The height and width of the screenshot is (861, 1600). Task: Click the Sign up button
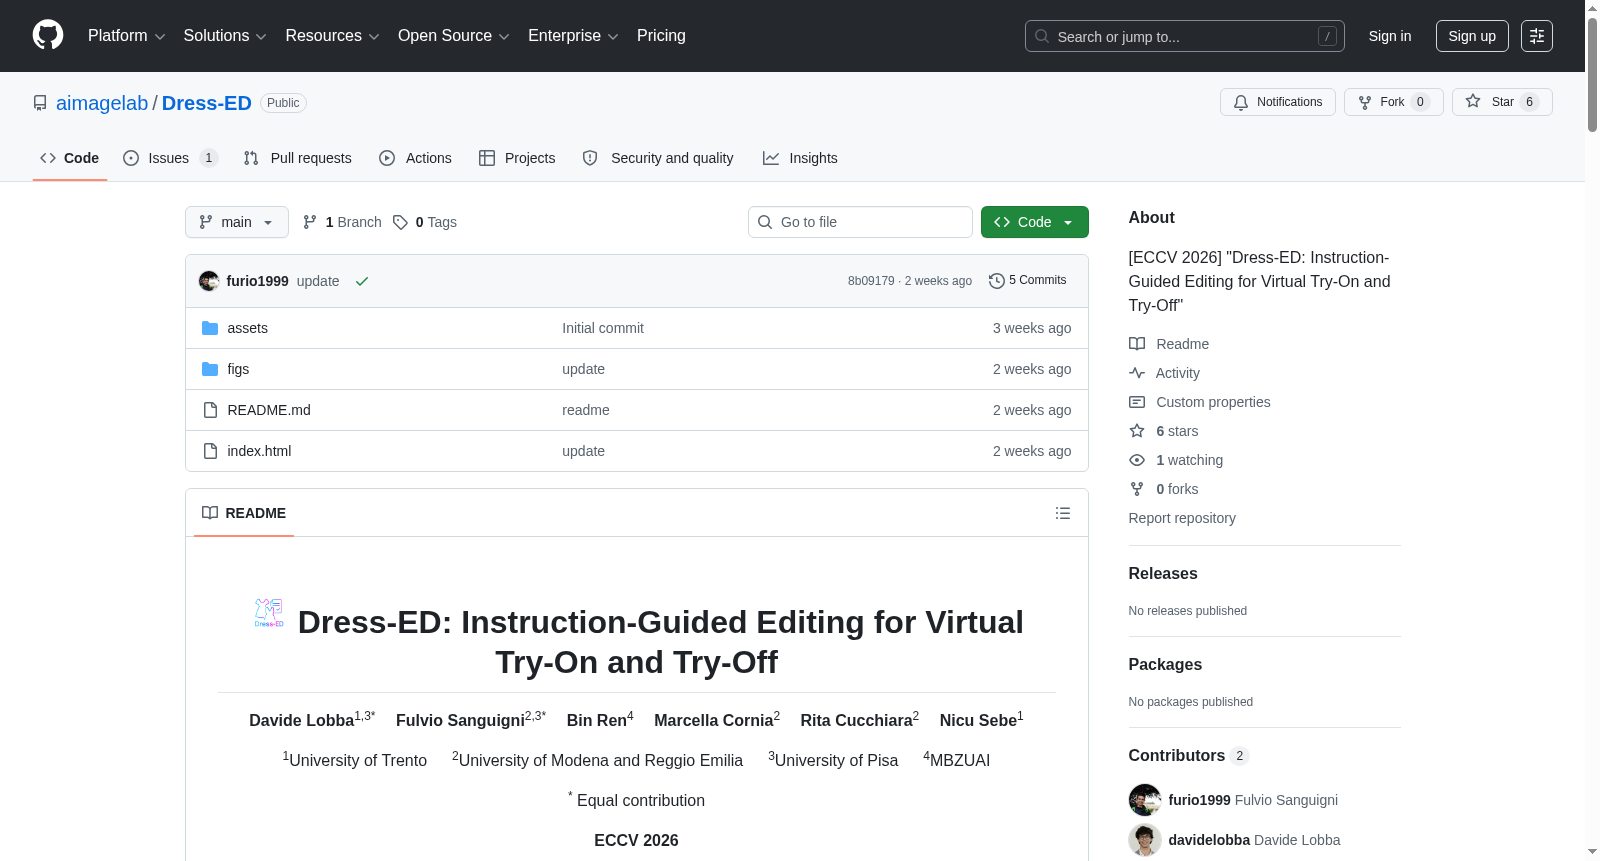pos(1472,36)
